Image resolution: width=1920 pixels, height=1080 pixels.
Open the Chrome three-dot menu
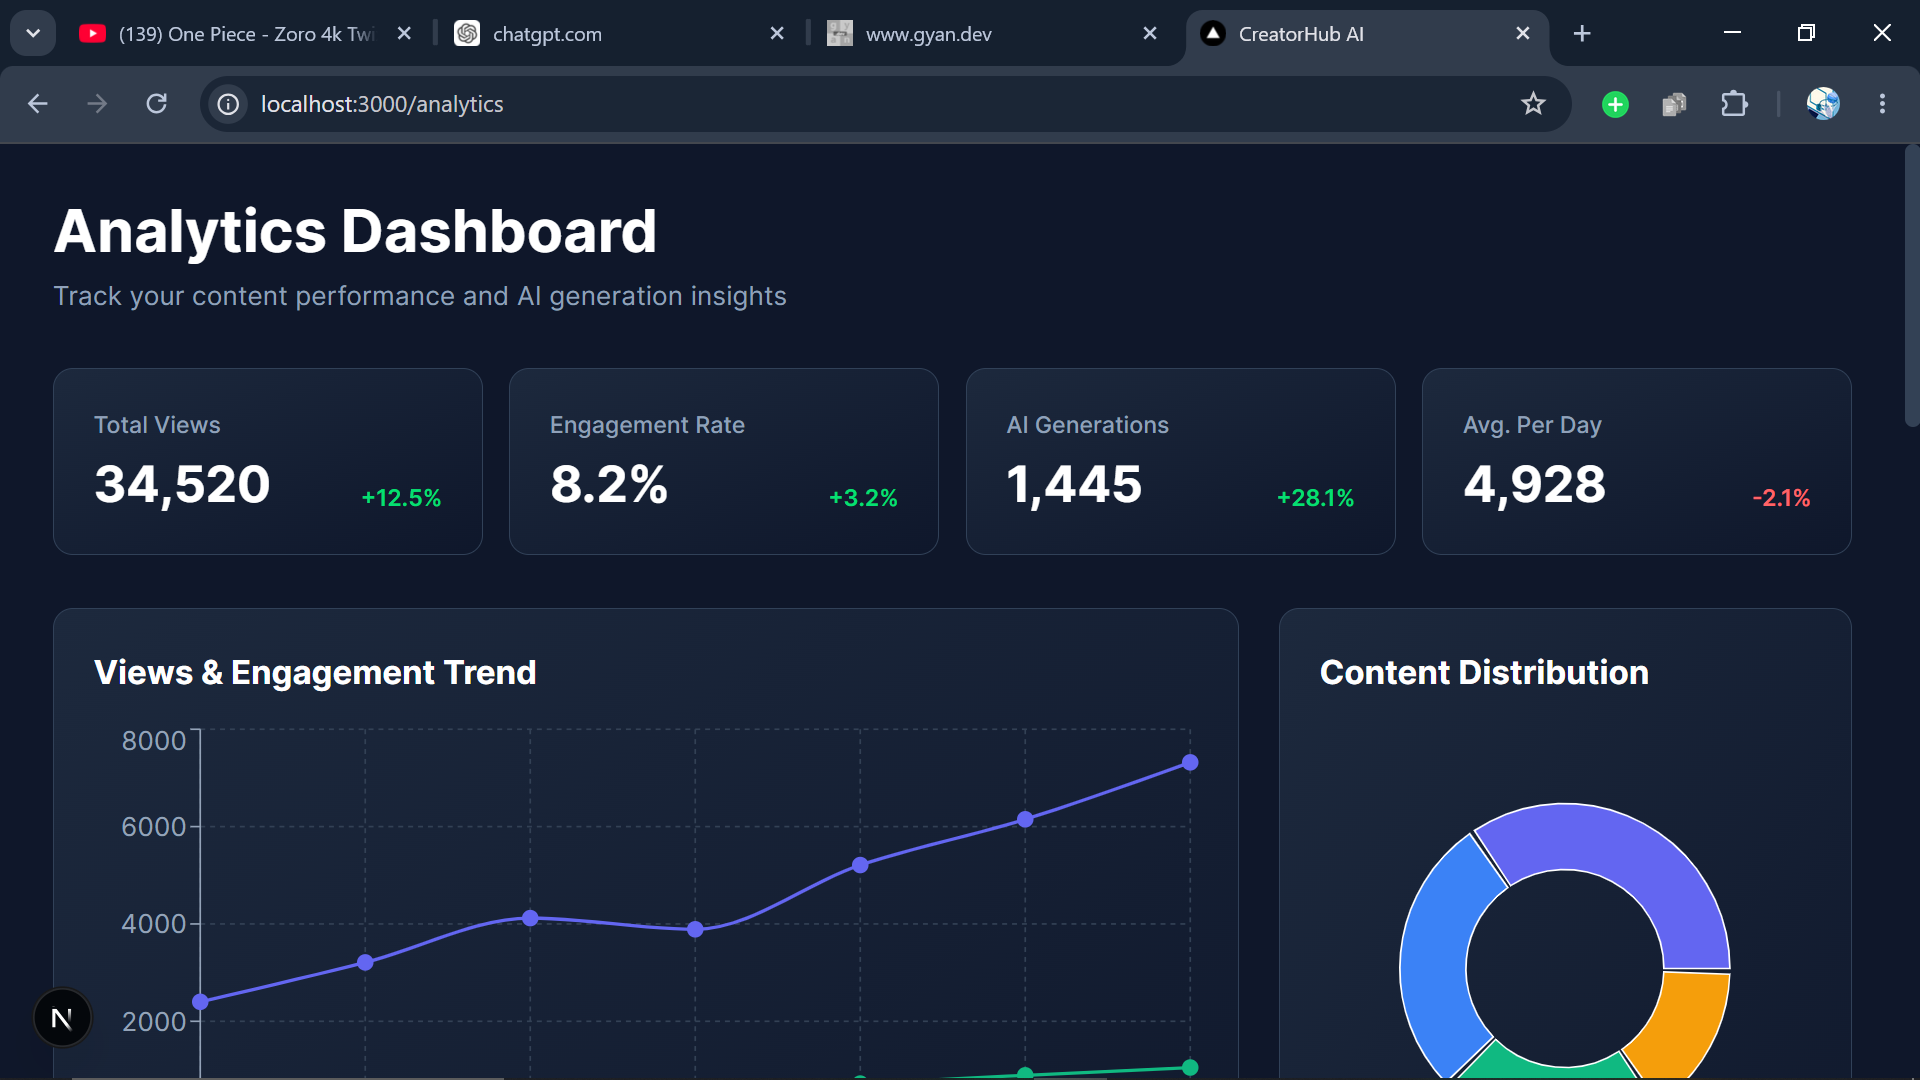tap(1882, 104)
